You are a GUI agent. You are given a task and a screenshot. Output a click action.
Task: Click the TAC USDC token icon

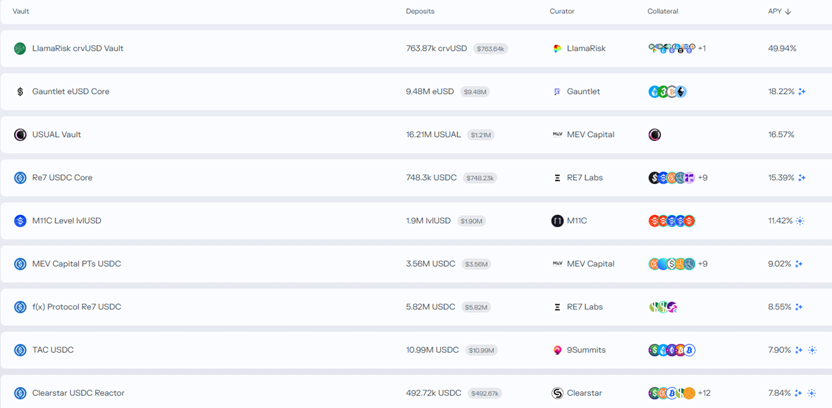20,350
